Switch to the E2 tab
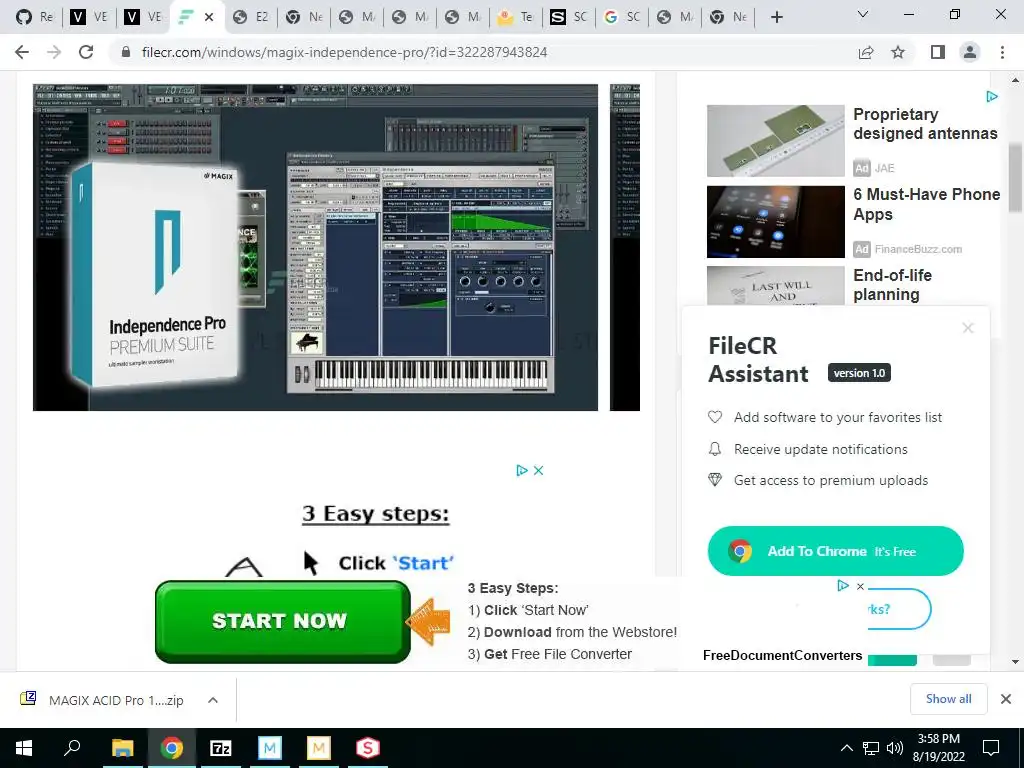This screenshot has width=1024, height=768. [x=251, y=17]
